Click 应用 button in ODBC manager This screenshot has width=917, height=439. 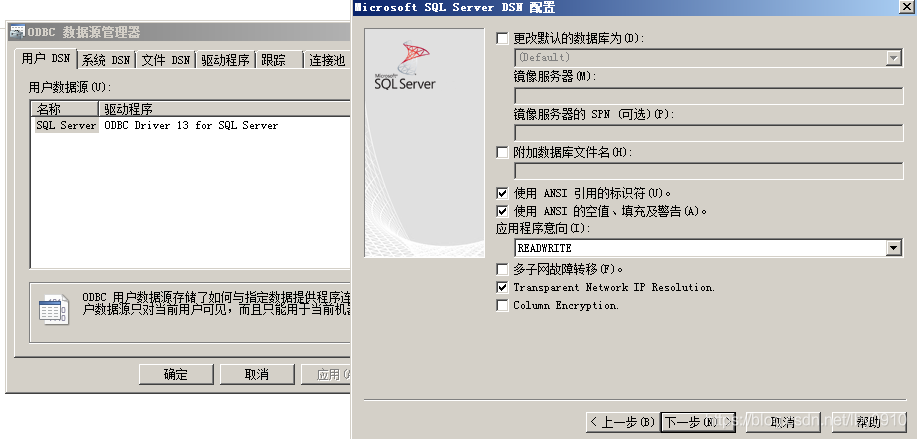[x=326, y=375]
